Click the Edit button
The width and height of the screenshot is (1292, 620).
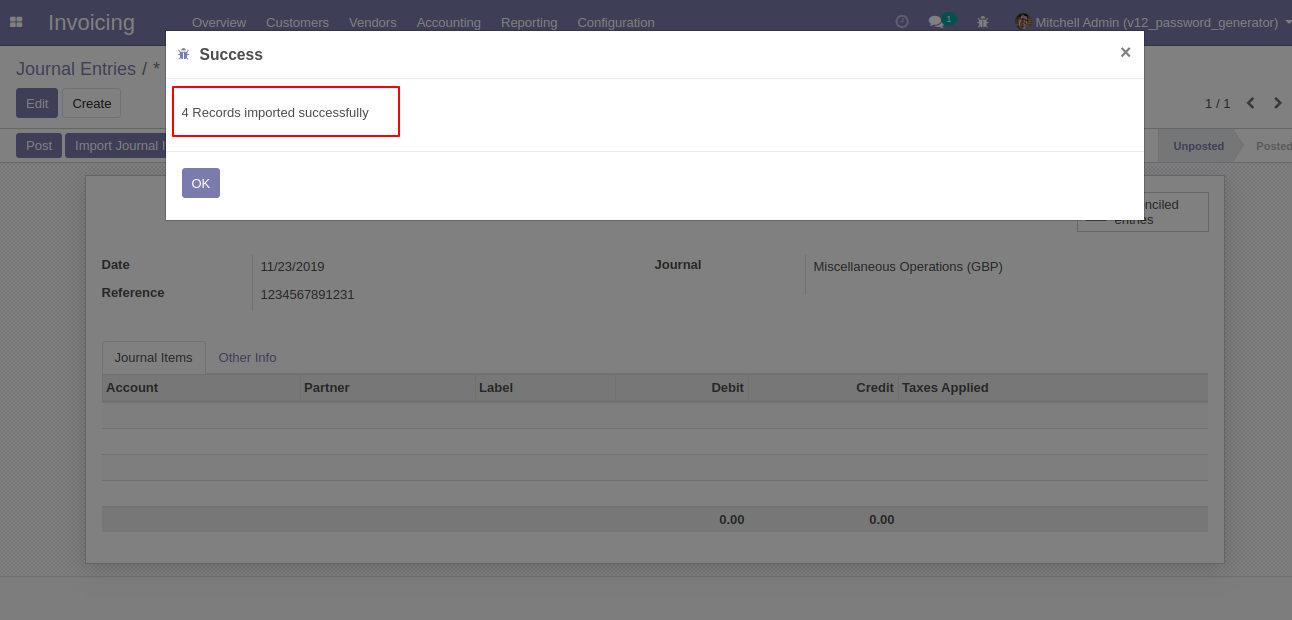[x=37, y=103]
